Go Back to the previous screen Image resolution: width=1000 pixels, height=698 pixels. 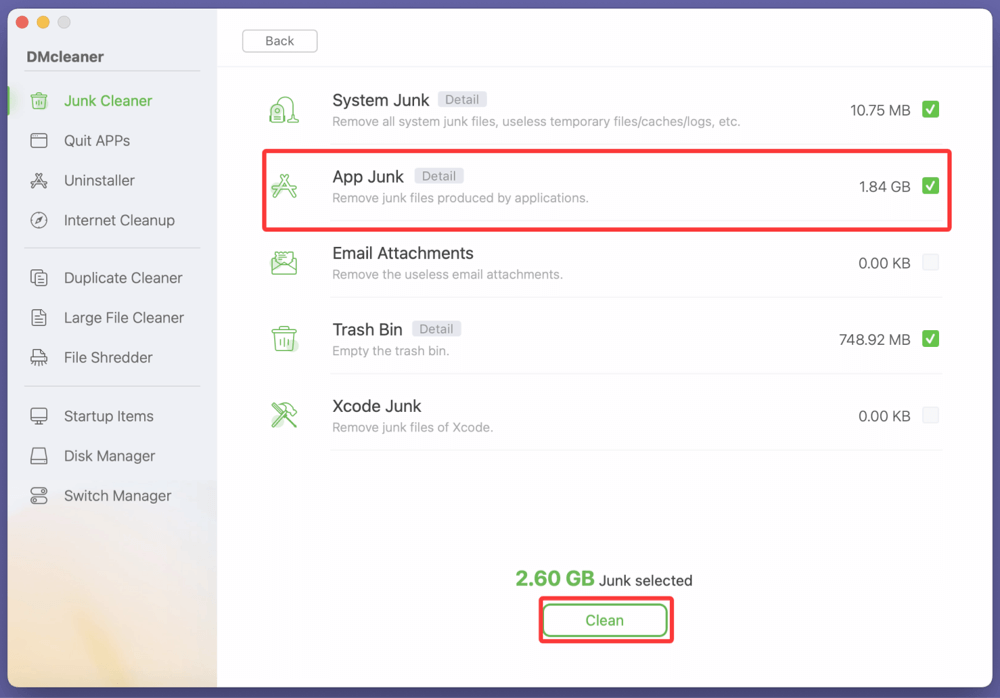tap(279, 40)
